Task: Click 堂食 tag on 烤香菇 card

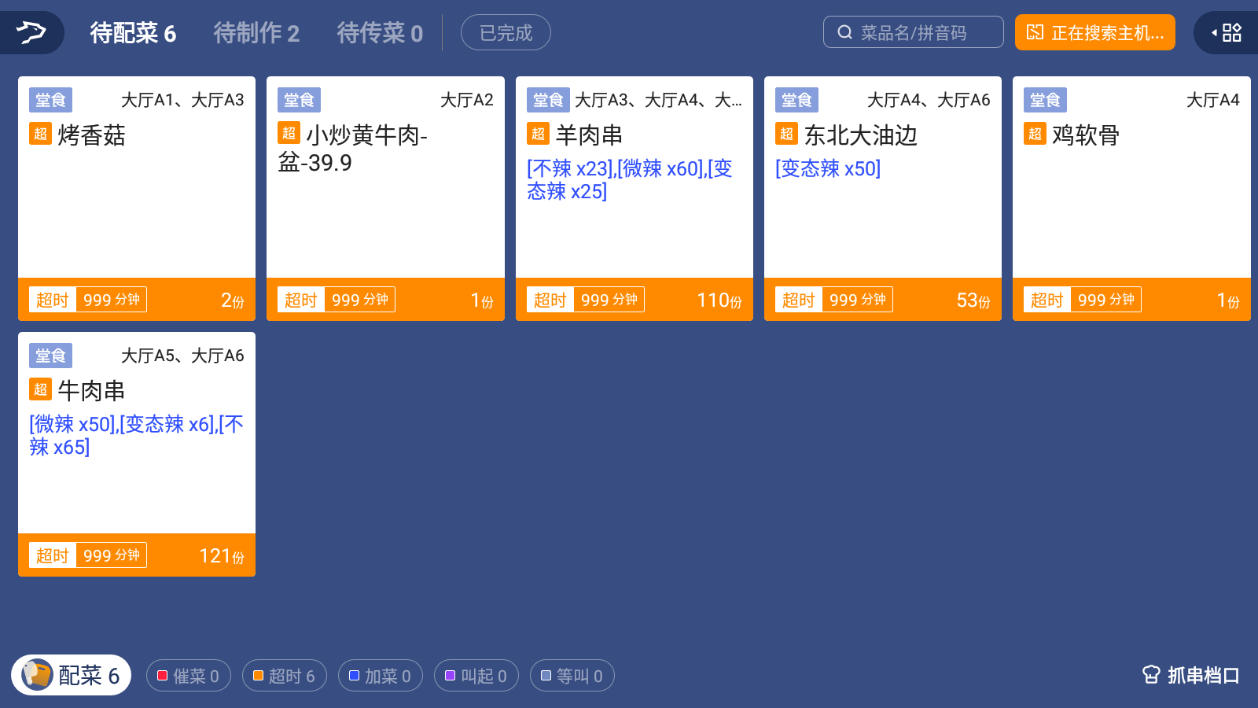Action: click(50, 100)
